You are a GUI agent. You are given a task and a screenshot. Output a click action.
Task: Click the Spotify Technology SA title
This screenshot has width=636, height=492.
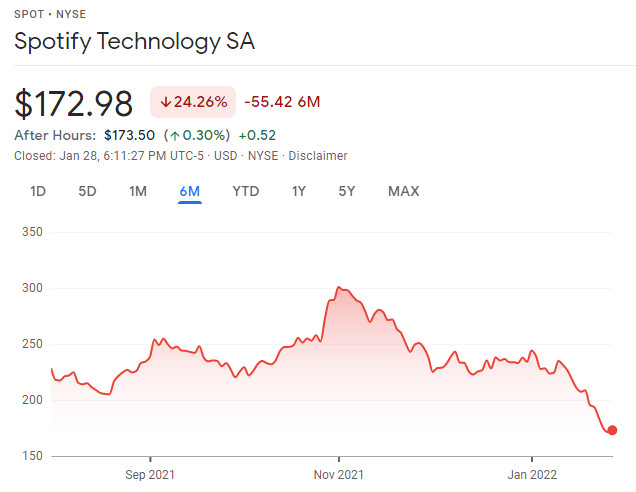(134, 42)
